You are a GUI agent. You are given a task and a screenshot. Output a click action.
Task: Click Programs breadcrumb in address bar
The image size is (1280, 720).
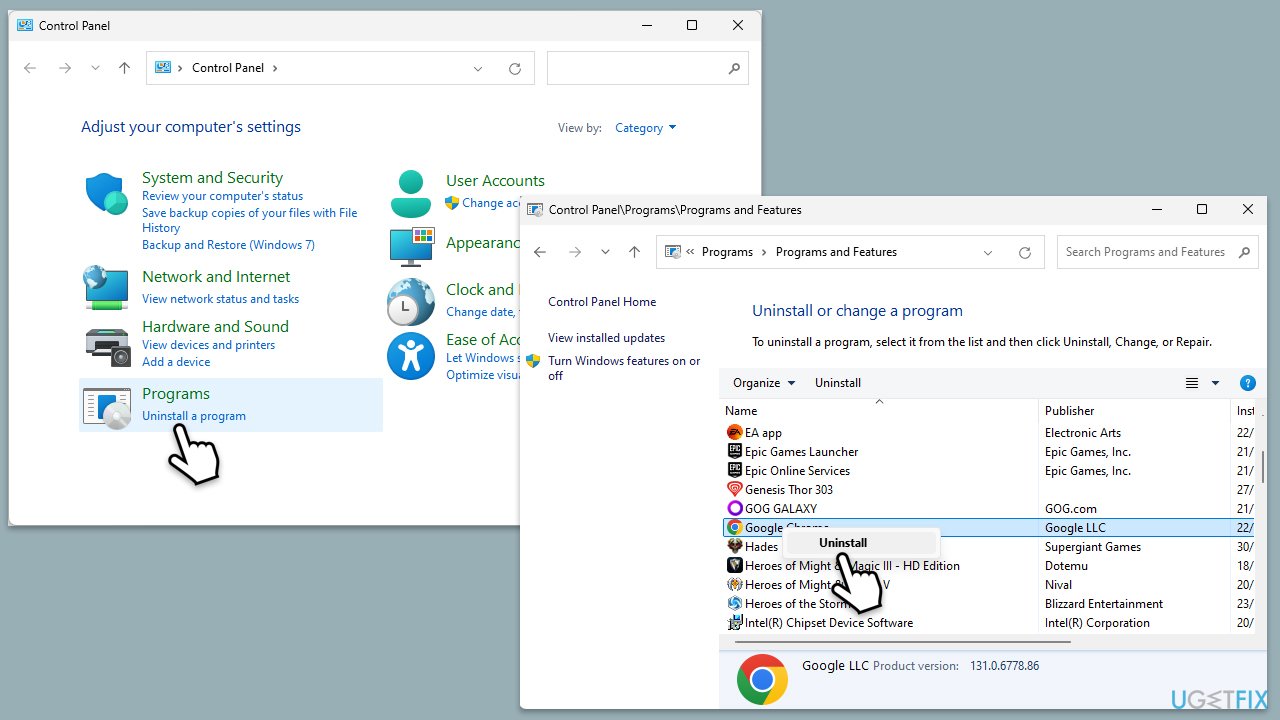pos(727,252)
